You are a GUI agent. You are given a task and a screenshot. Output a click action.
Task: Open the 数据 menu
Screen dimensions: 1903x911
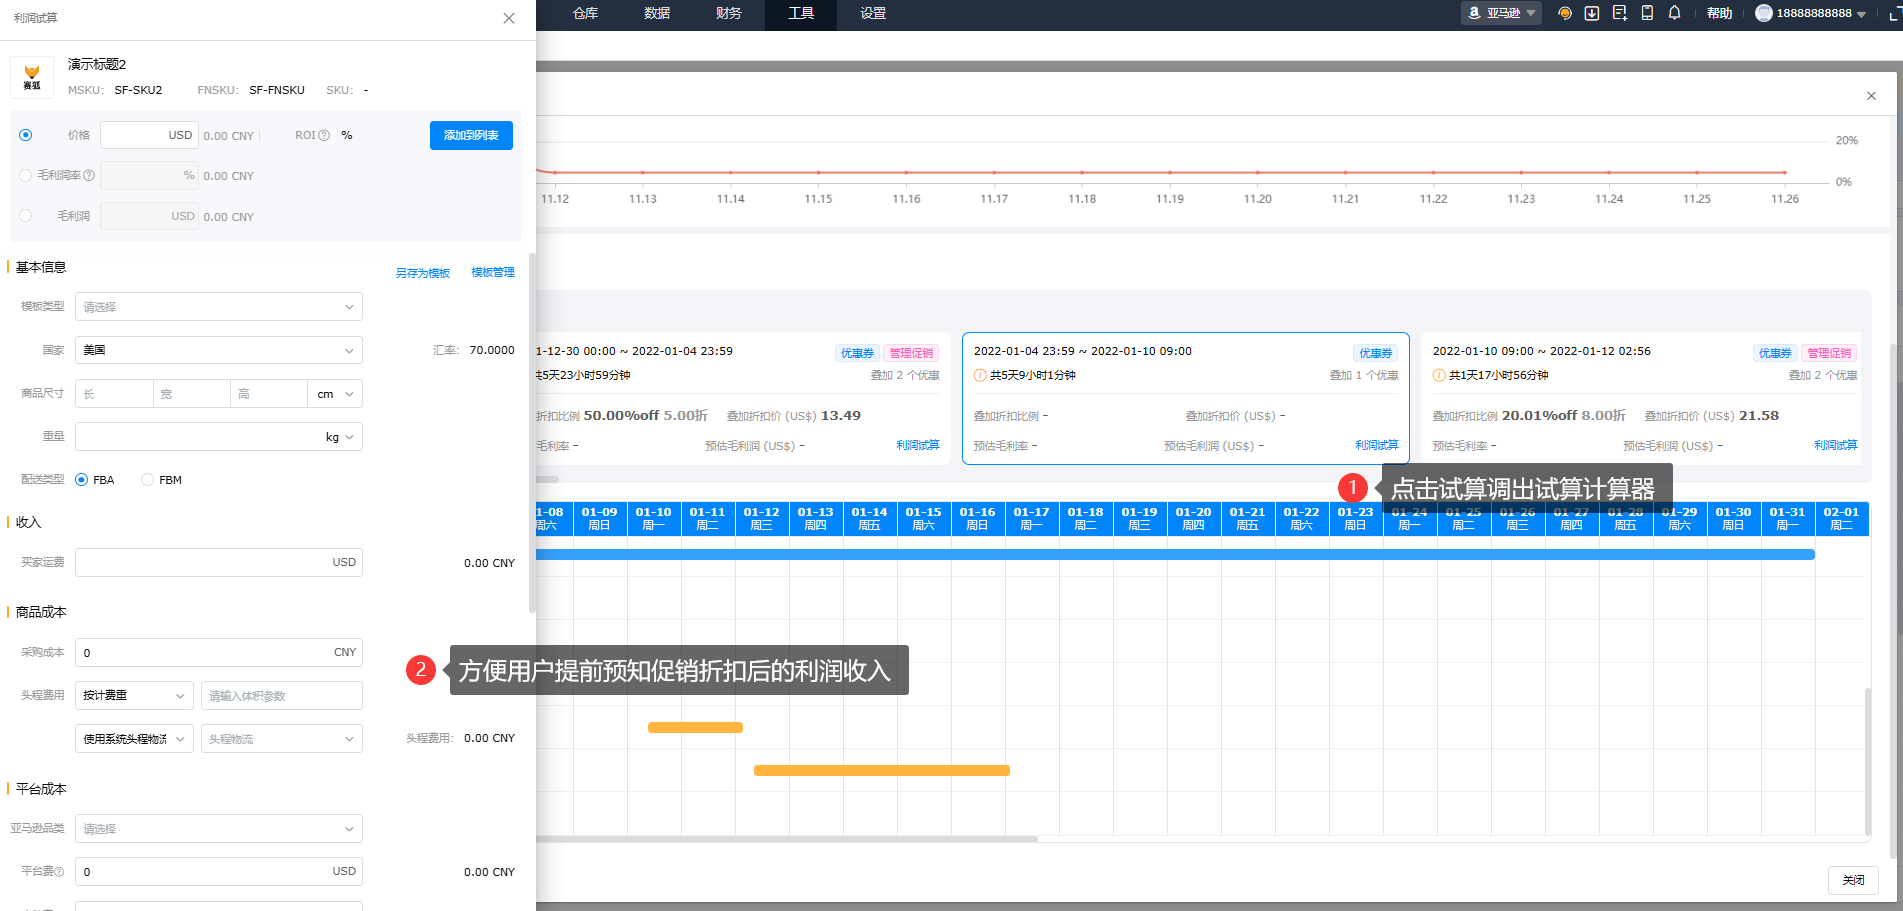tap(657, 14)
